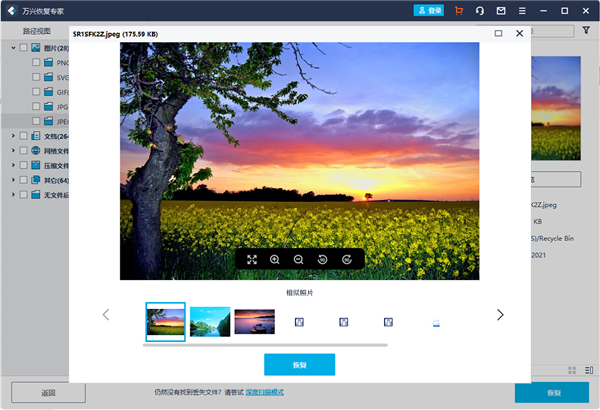Zoom out of the preview image
Screen dimensions: 600x410
[298, 259]
